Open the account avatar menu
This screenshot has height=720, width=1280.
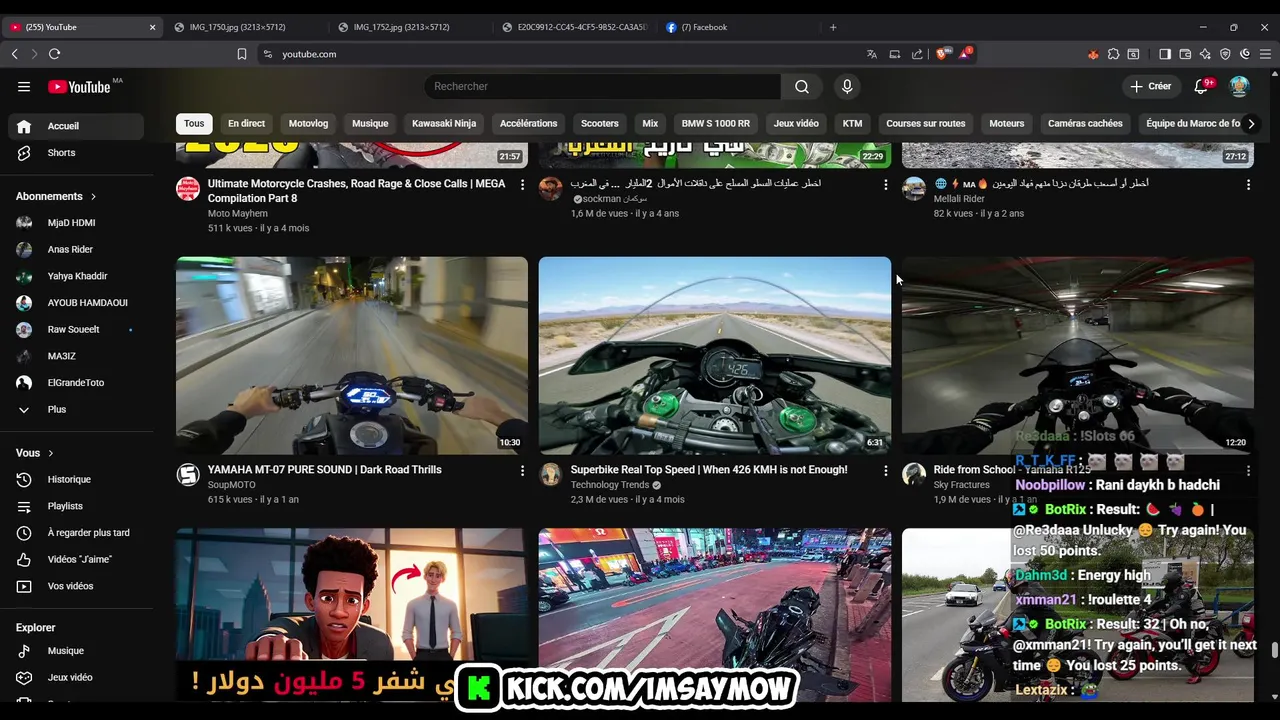(x=1239, y=87)
